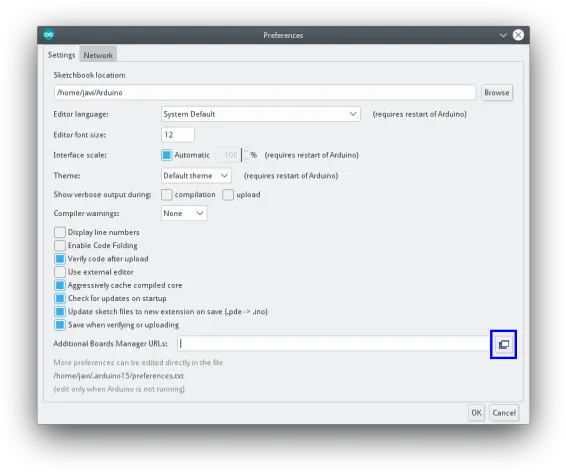This screenshot has height=472, width=566.
Task: Click the 'Editor language:' label
Action: click(81, 114)
